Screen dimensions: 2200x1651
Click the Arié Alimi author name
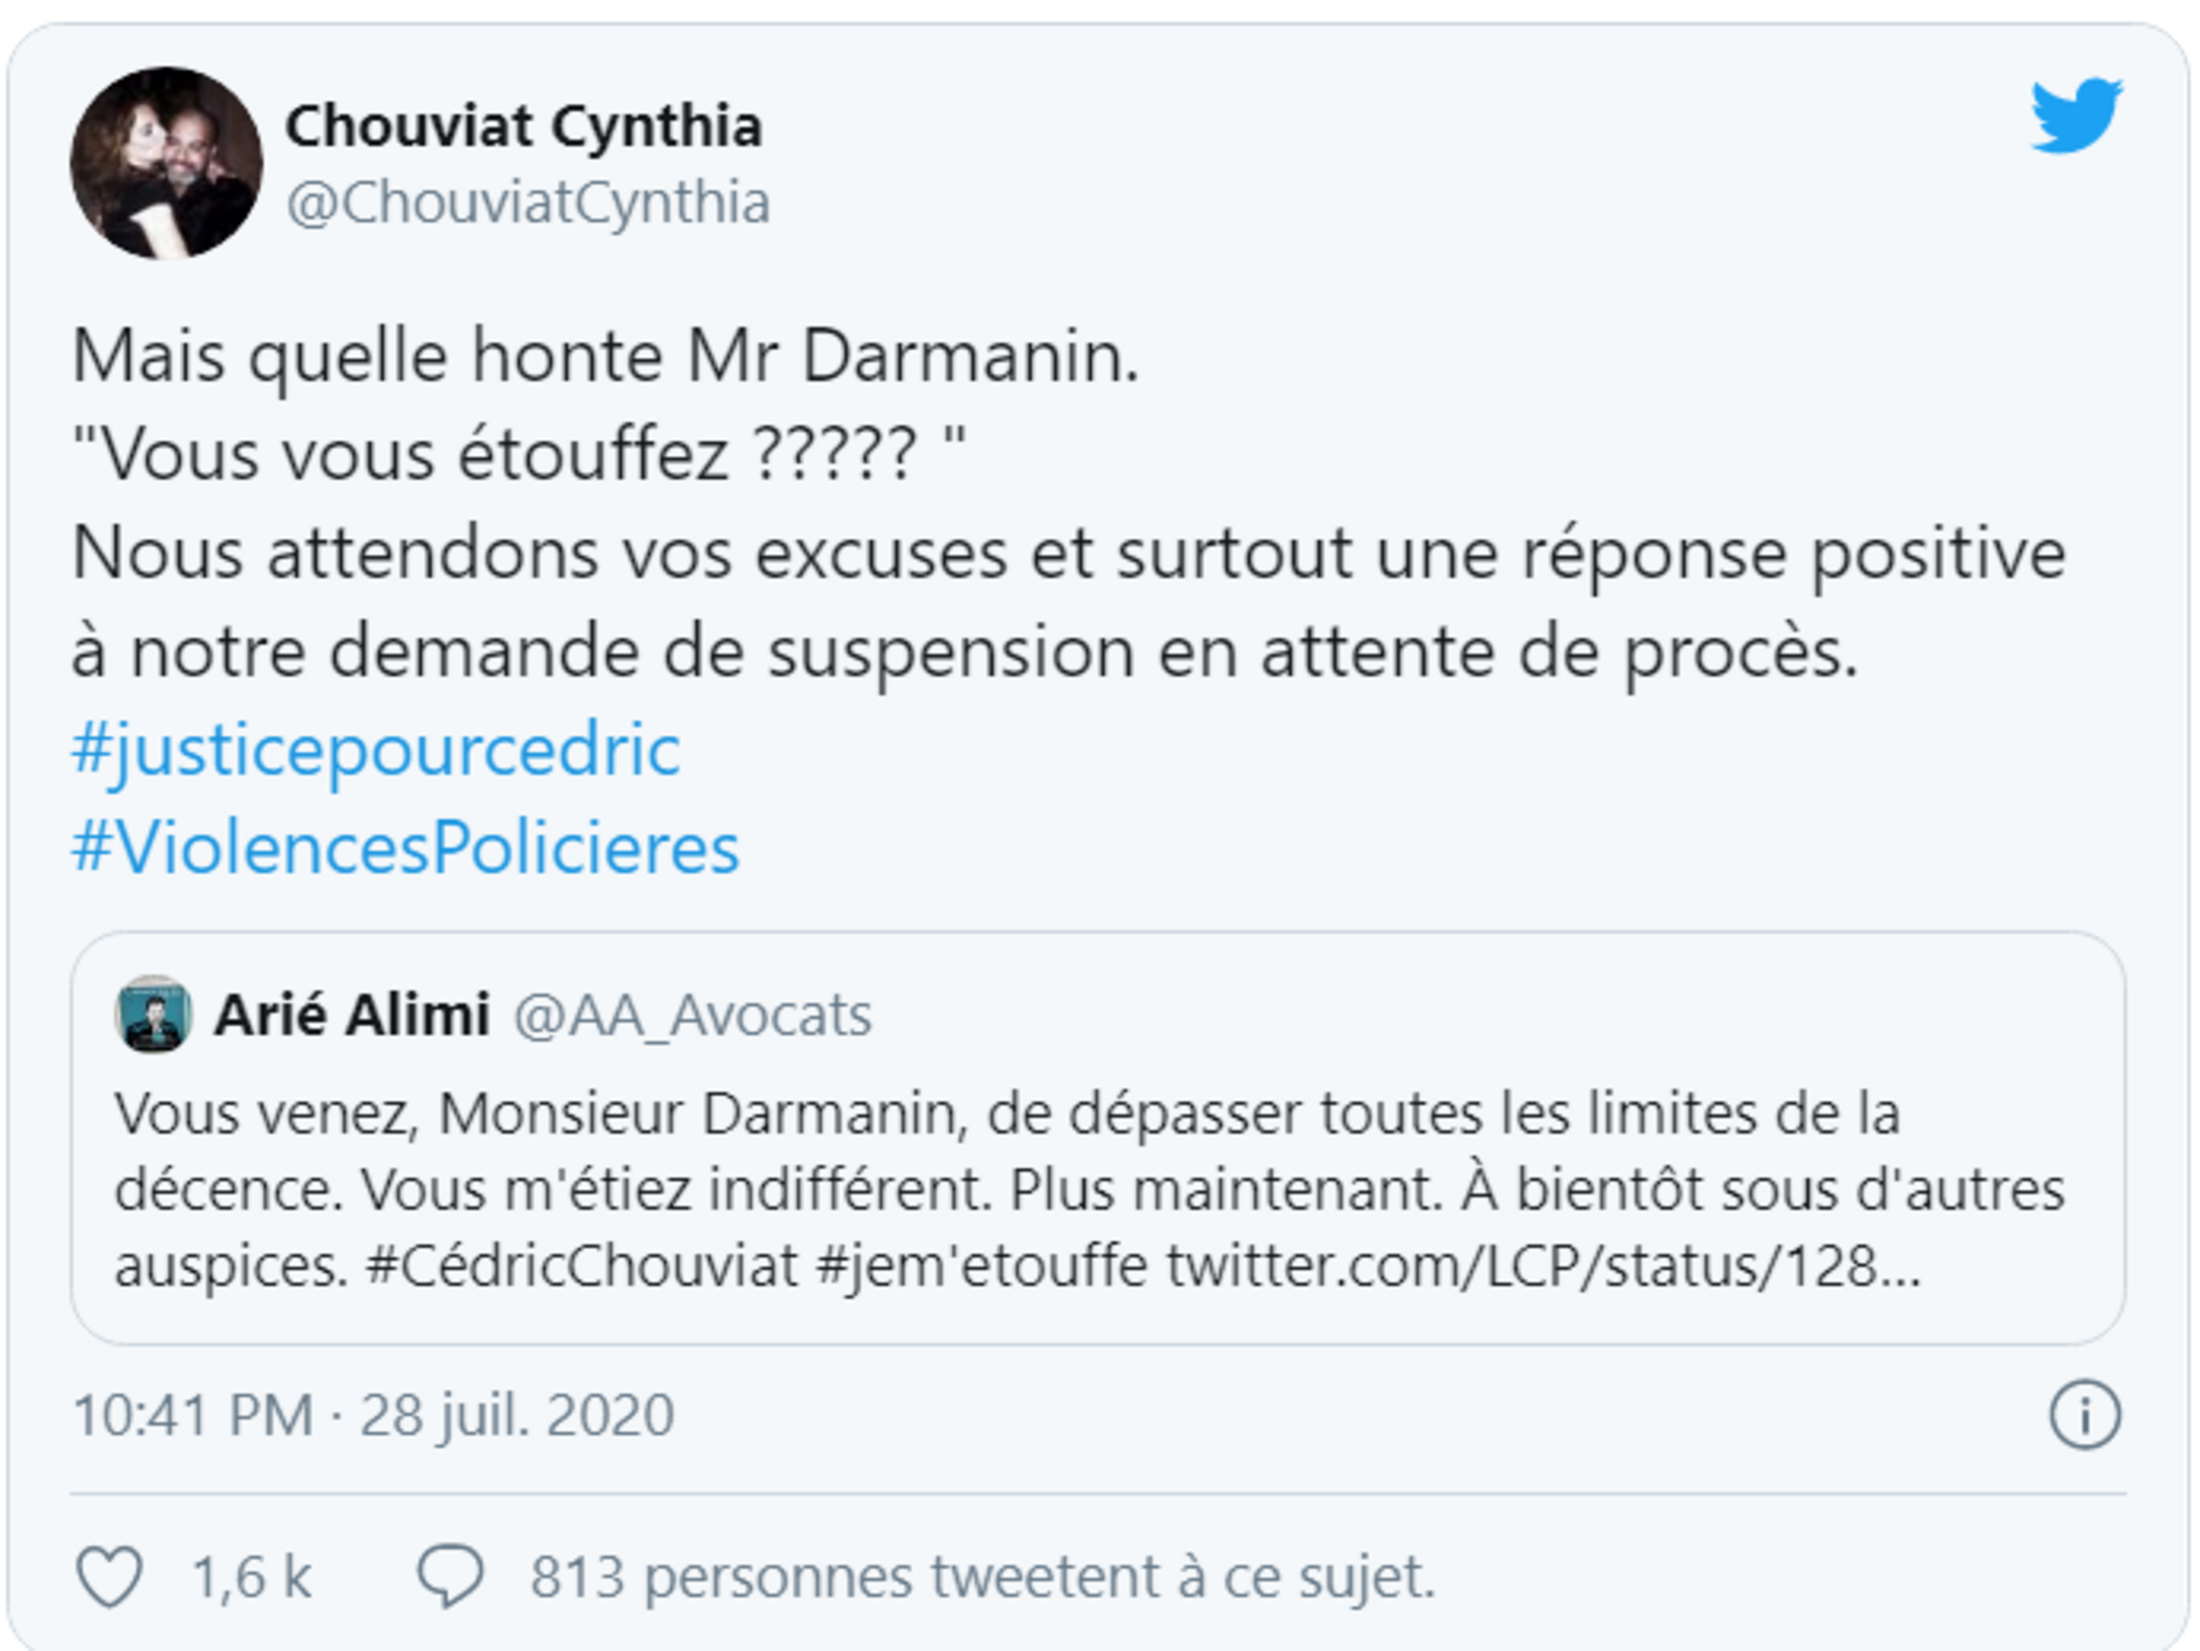point(352,1014)
